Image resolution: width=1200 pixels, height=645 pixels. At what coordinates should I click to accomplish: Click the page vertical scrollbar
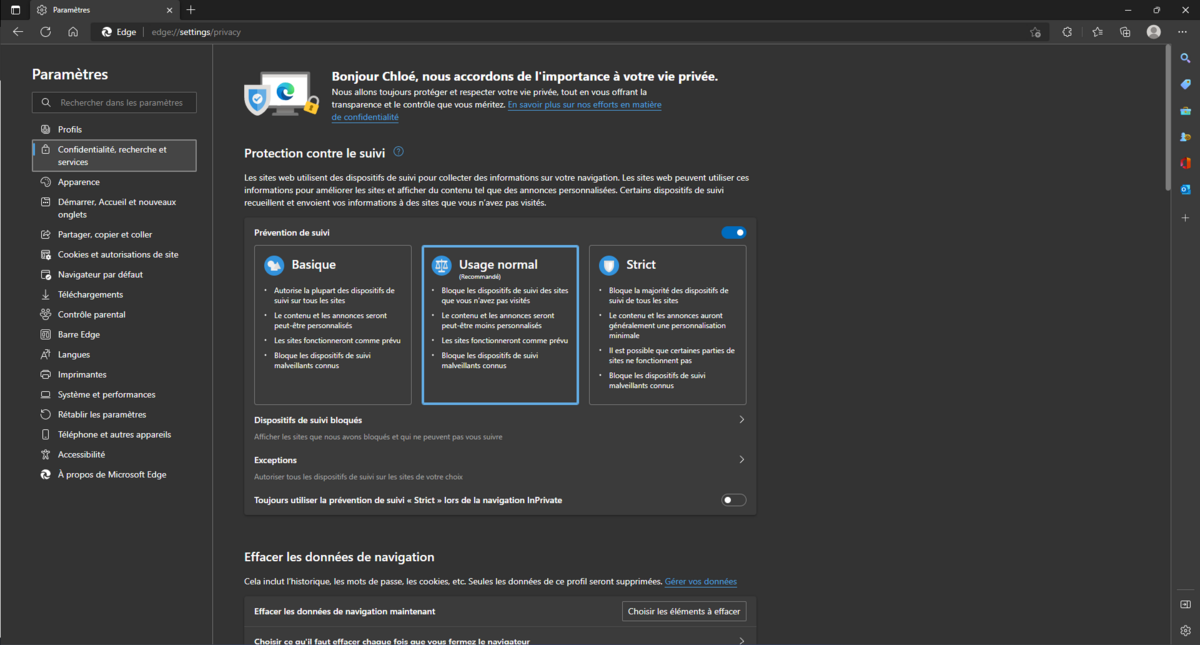(x=1167, y=118)
